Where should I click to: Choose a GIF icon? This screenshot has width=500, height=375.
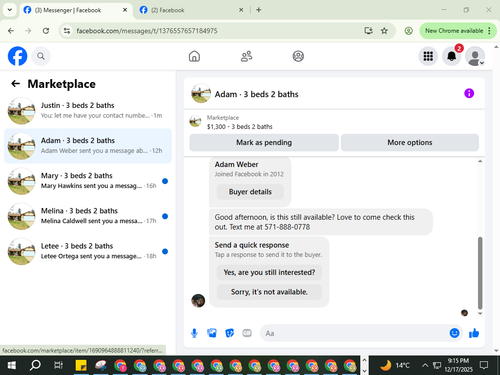247,333
